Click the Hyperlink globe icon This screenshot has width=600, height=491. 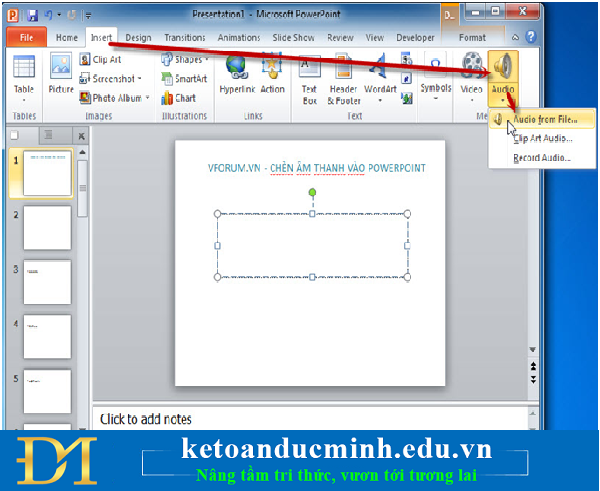[236, 65]
